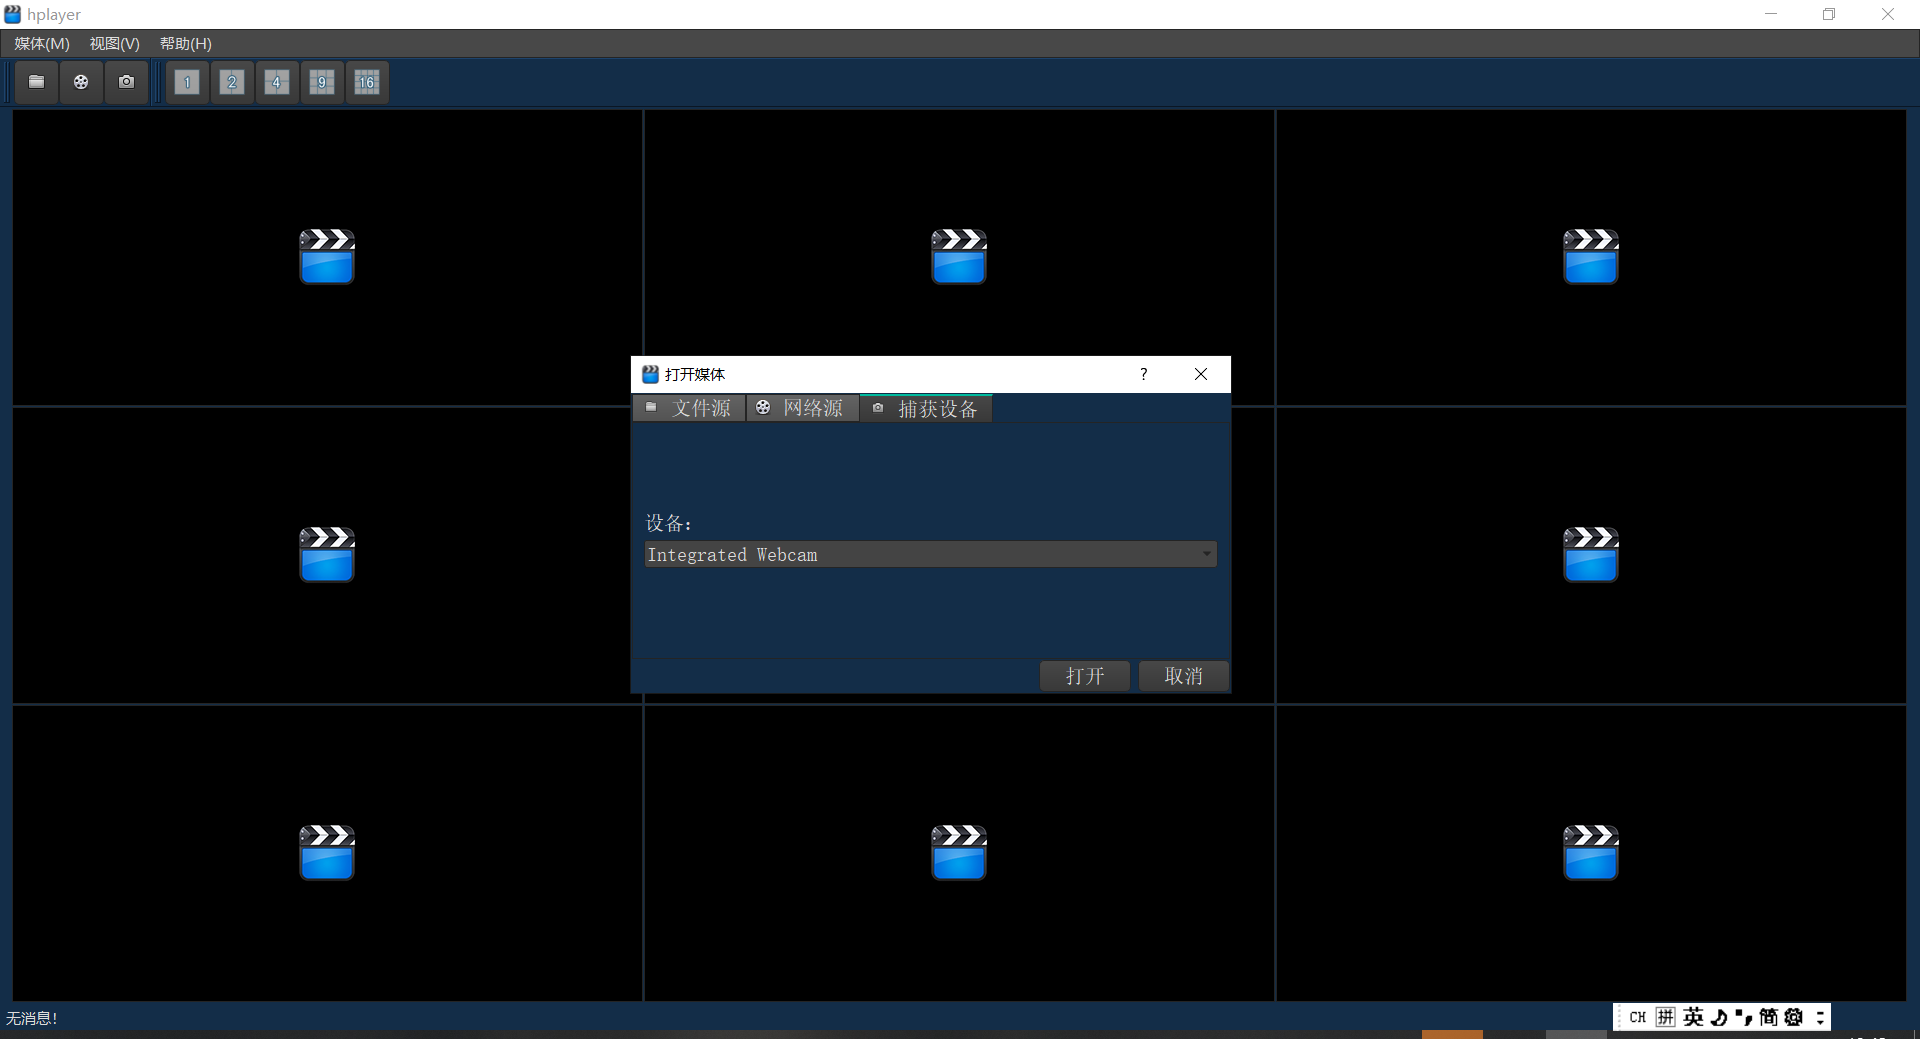Open a media file using the folder icon
This screenshot has height=1039, width=1920.
36,82
